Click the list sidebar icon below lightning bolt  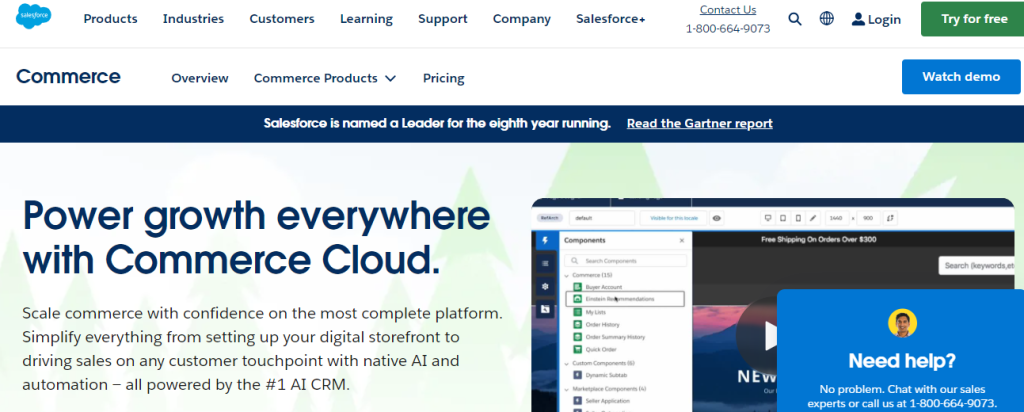pos(545,263)
